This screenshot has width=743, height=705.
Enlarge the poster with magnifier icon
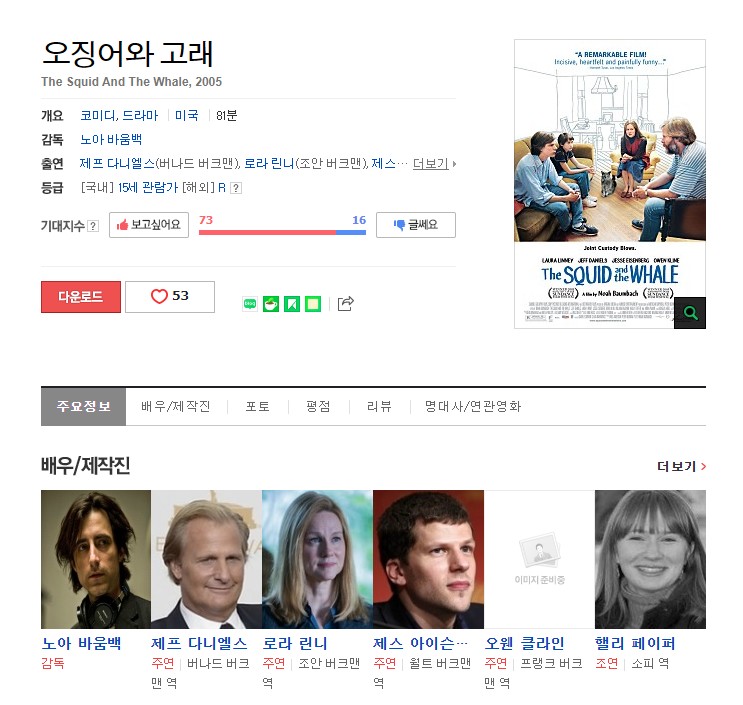690,313
